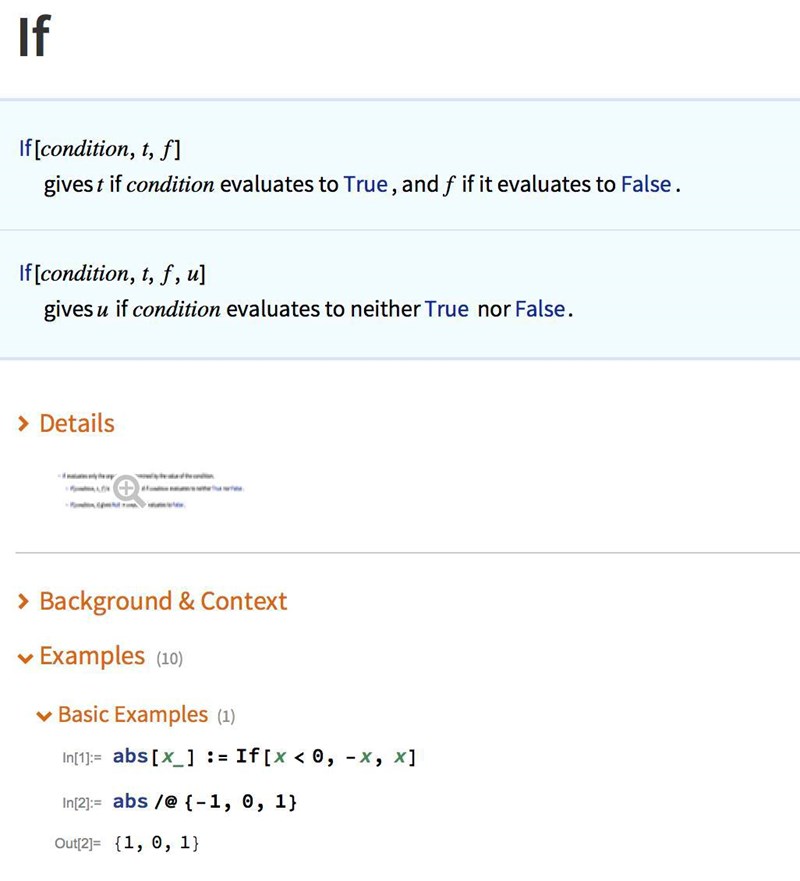Select the output list {1, 0, 1}

coord(157,844)
